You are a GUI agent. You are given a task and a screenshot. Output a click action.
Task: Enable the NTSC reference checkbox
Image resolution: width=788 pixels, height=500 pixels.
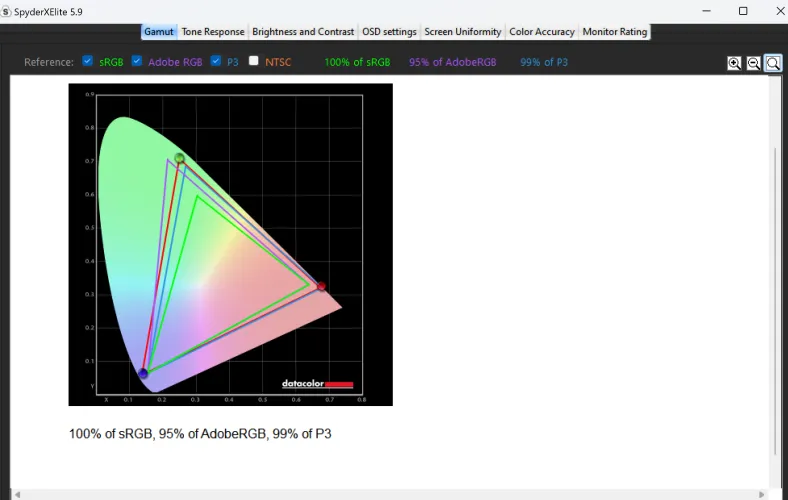(x=254, y=61)
